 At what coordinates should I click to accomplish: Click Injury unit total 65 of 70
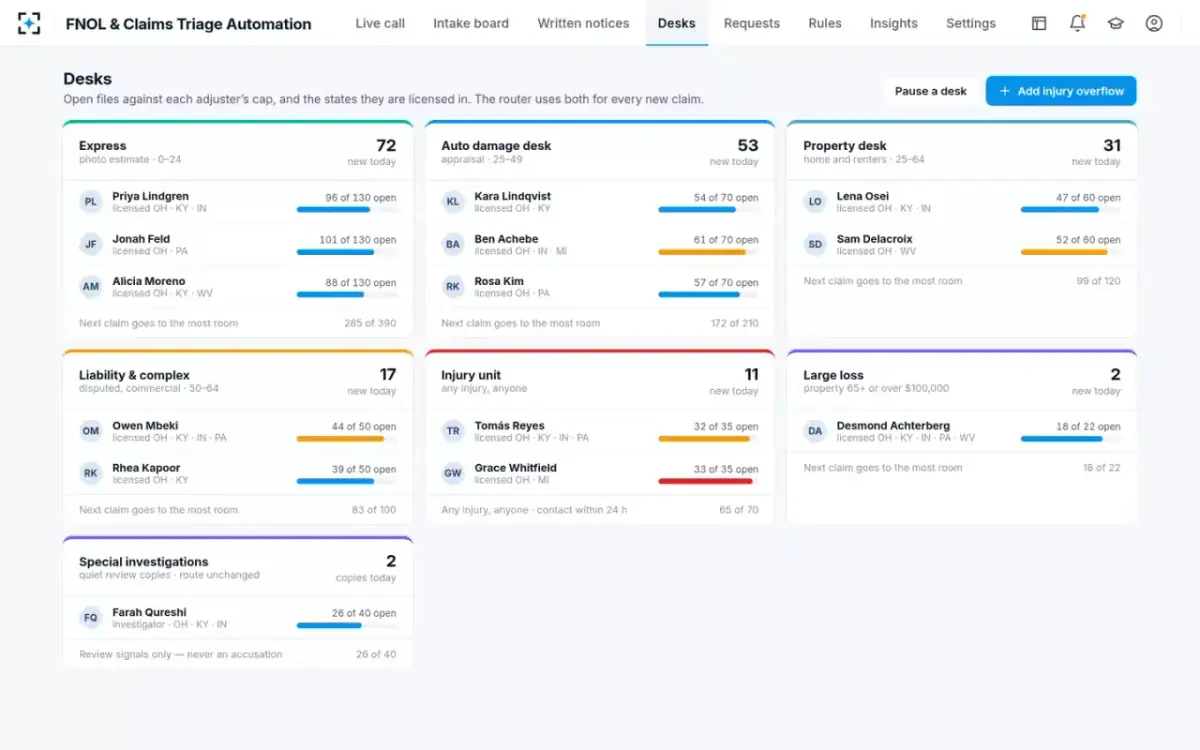pos(739,510)
